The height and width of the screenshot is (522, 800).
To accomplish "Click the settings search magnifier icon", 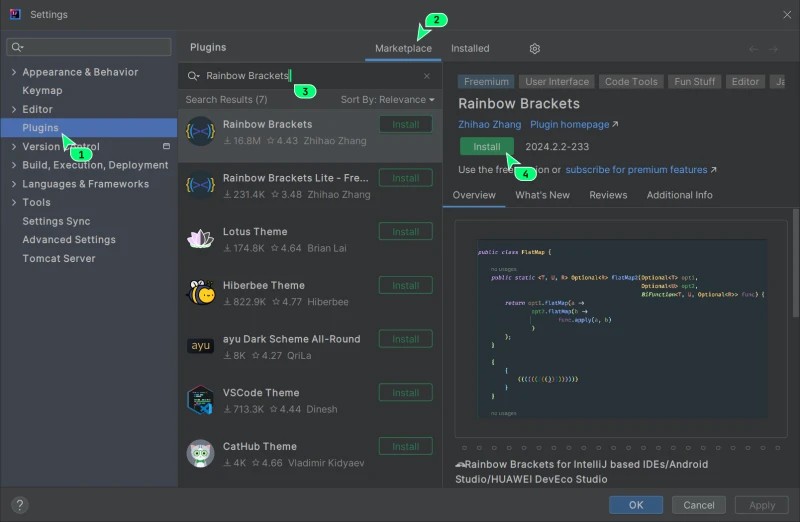I will 17,47.
